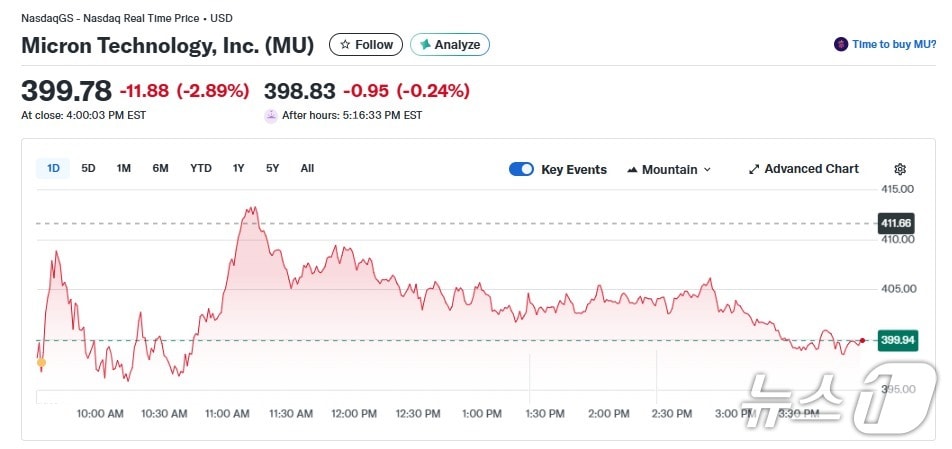Select the 1M time range

click(x=123, y=168)
